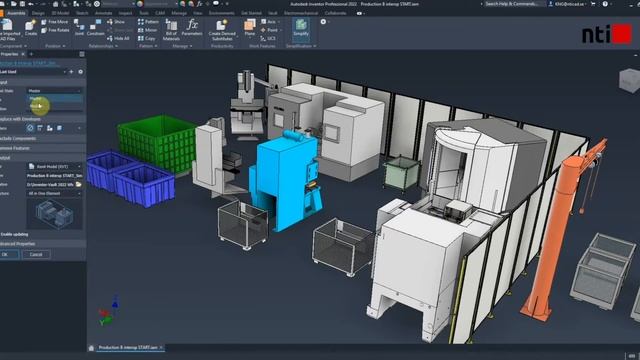Switch to the Assemble ribbon tab
Viewport: 640px width, 360px height.
16,13
